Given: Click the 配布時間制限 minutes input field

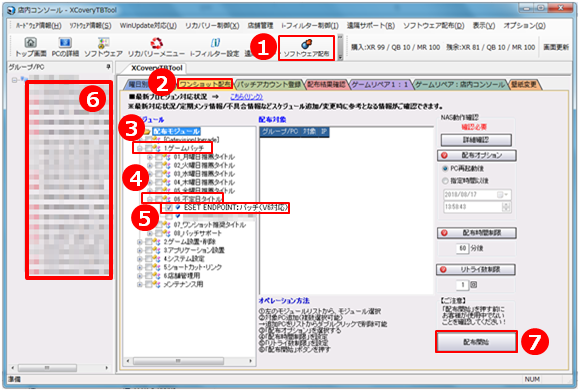Looking at the screenshot, I should [462, 248].
